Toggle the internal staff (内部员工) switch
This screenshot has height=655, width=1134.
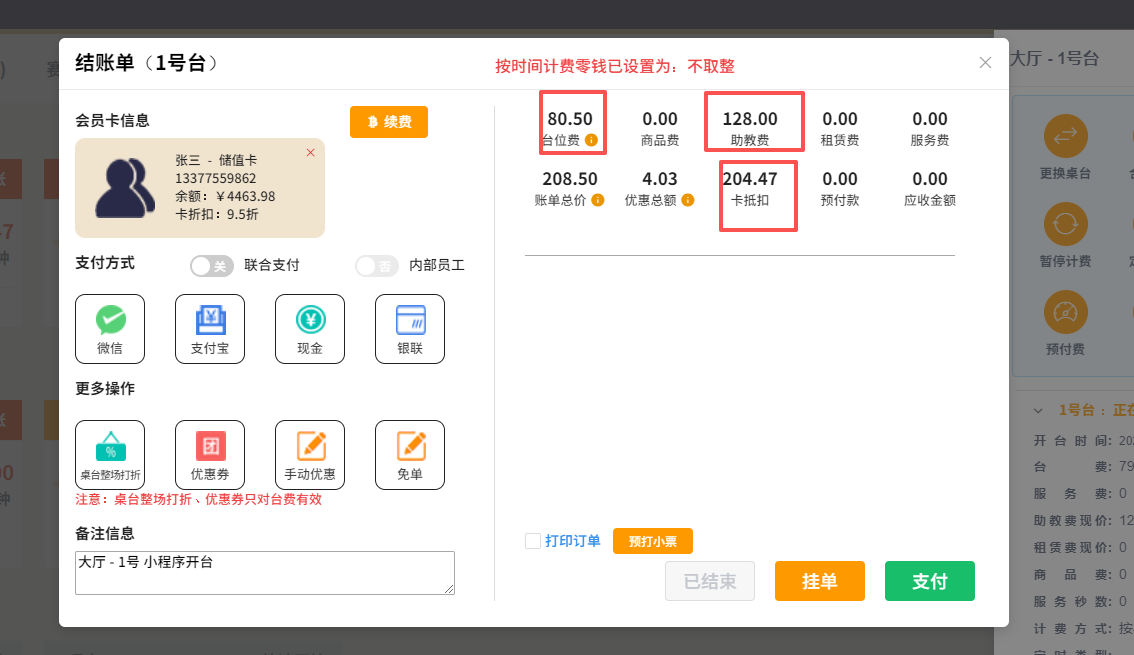[377, 266]
